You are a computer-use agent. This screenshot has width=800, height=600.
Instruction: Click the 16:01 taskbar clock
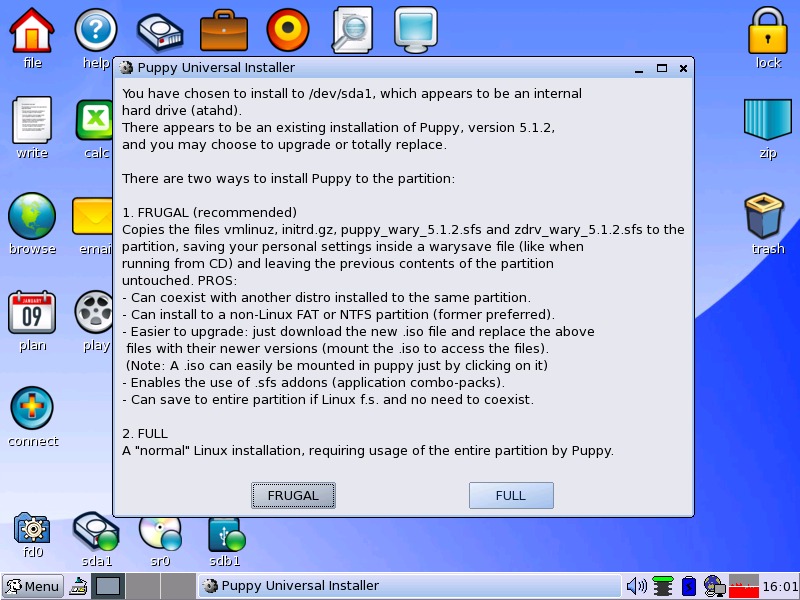[x=780, y=586]
